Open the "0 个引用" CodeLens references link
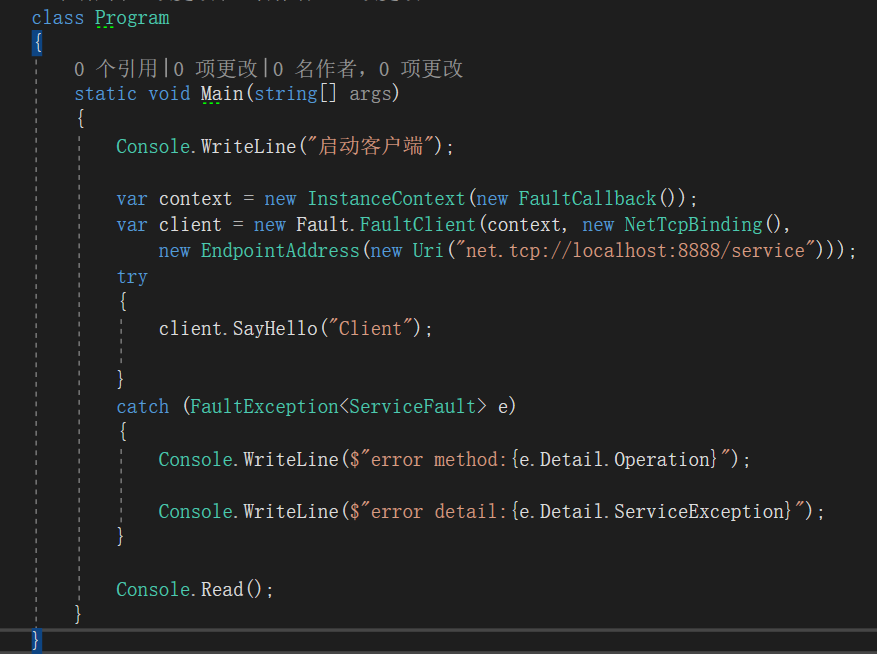 point(116,68)
